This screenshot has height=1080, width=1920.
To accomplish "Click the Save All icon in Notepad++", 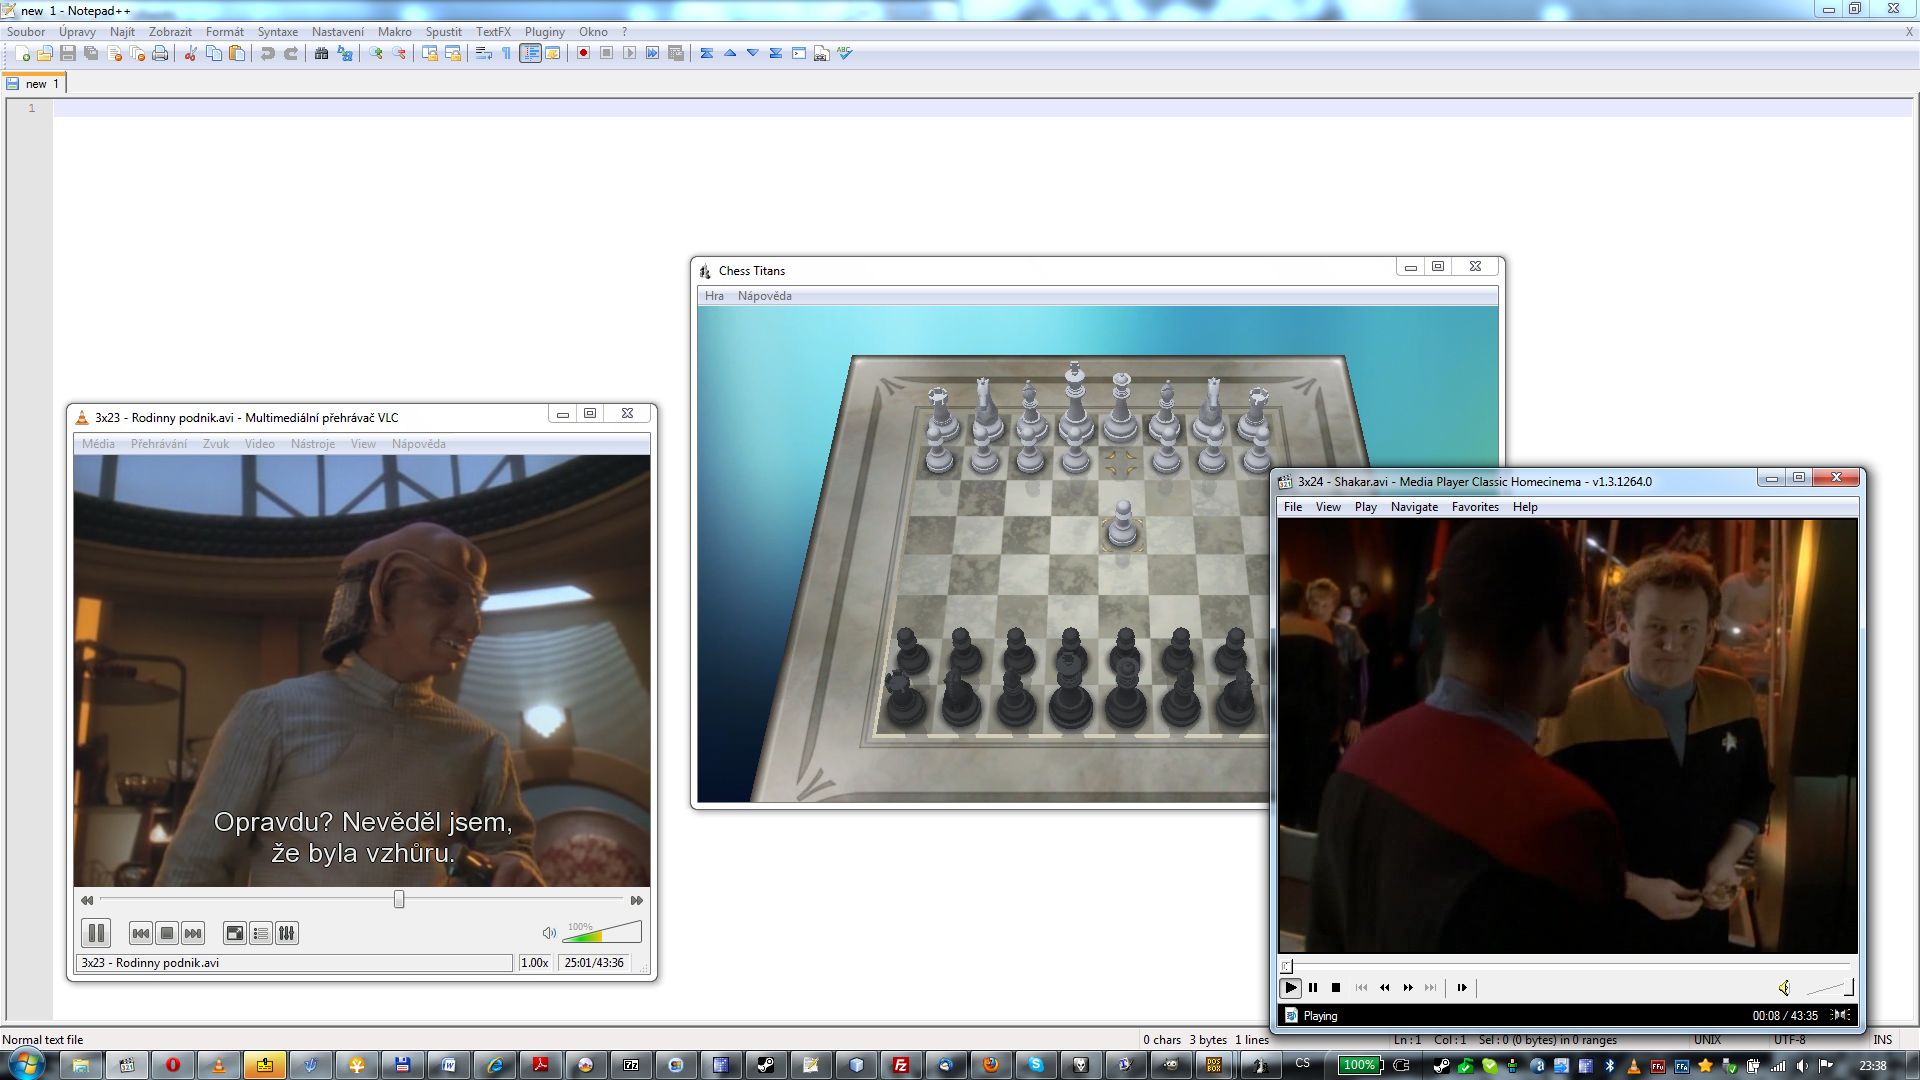I will pos(91,54).
